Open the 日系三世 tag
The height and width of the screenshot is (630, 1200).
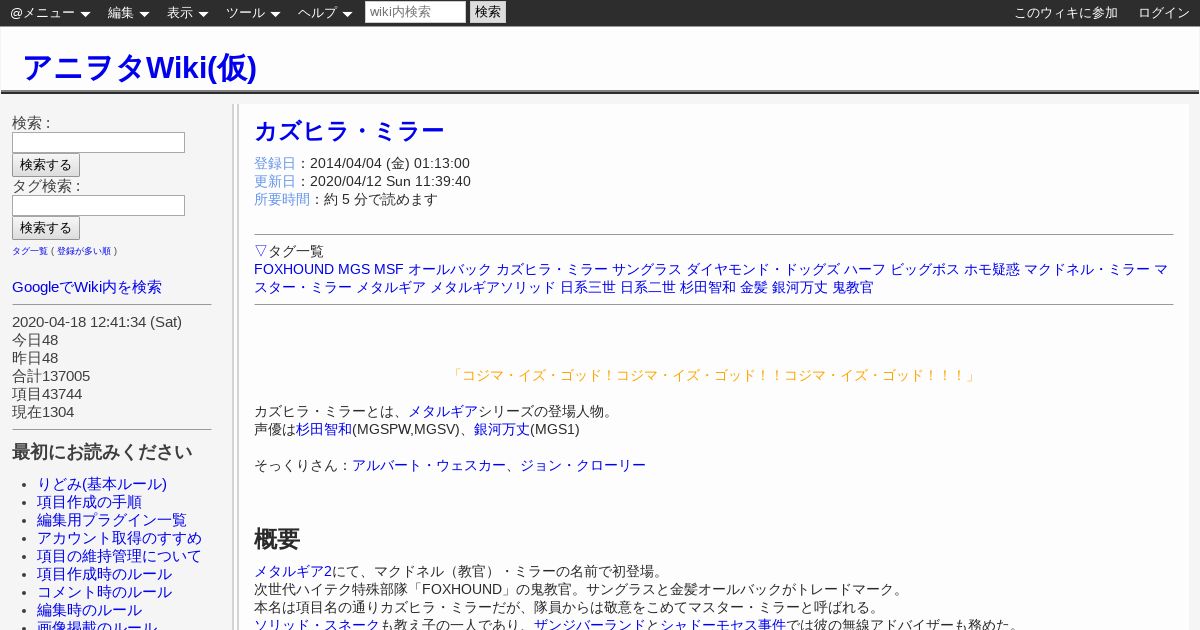(588, 287)
